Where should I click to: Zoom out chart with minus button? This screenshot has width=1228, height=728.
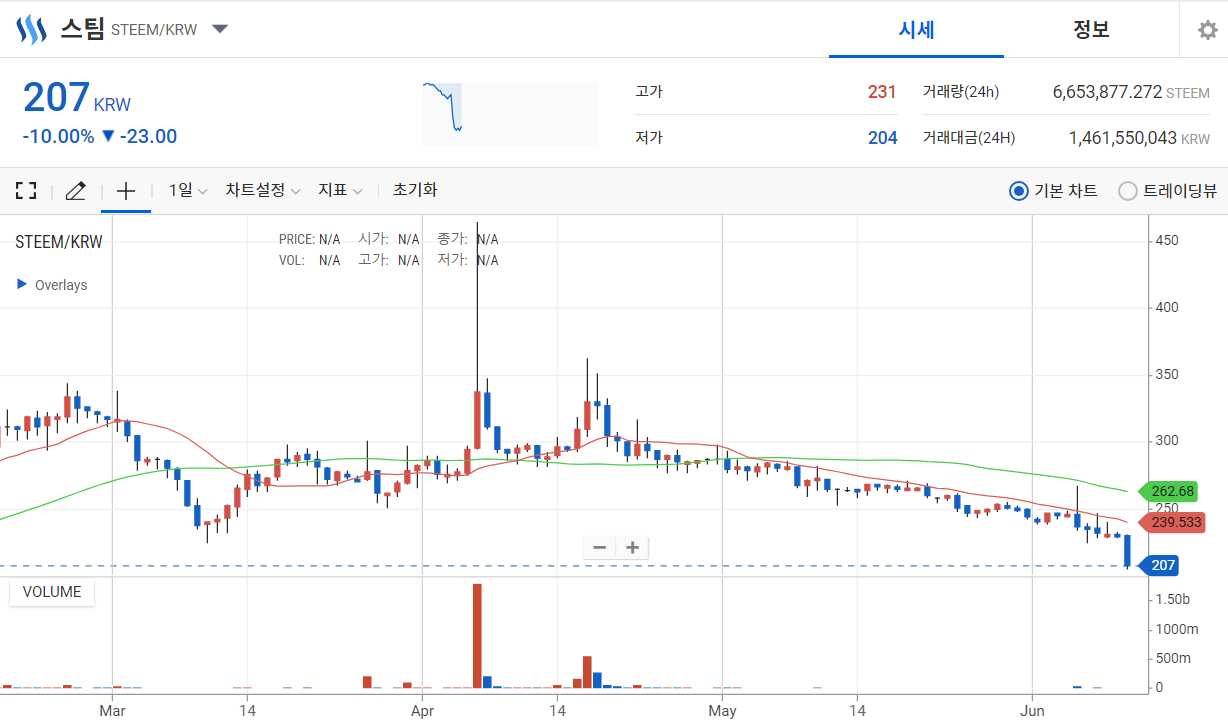tap(600, 547)
